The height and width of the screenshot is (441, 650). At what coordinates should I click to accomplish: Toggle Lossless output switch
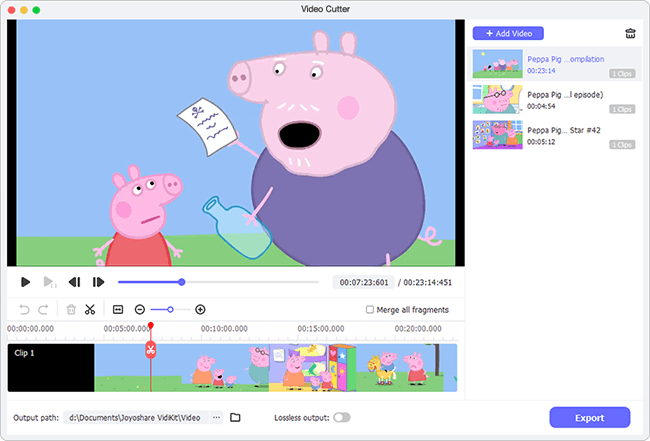[342, 417]
